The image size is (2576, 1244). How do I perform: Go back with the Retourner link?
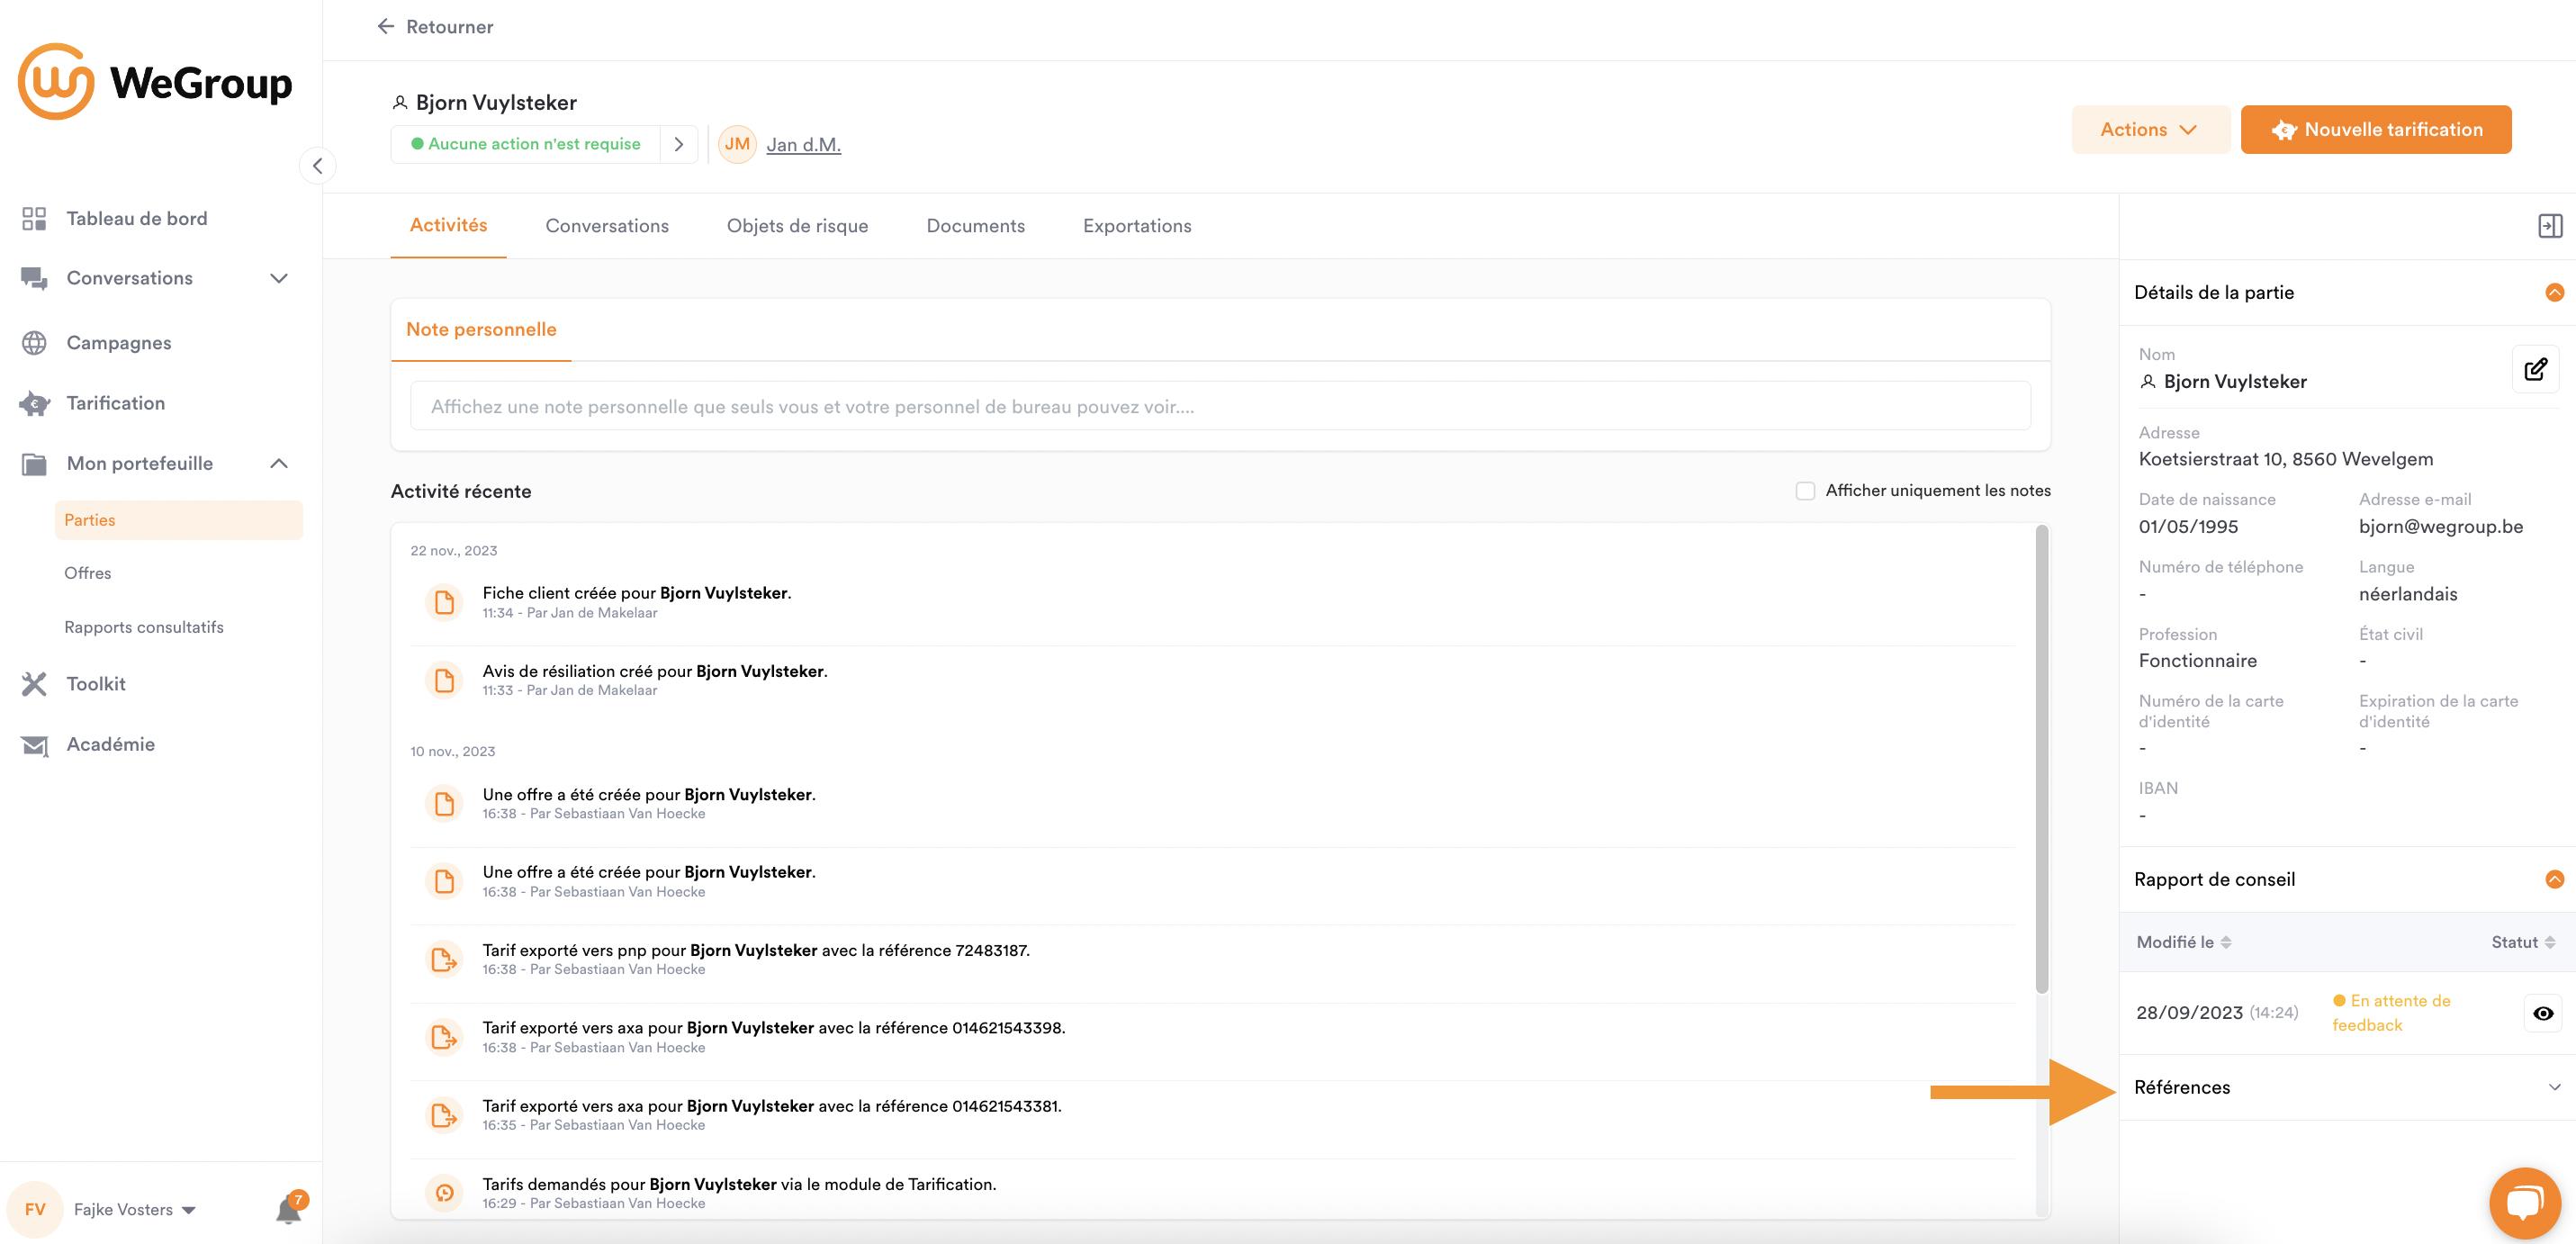coord(435,27)
